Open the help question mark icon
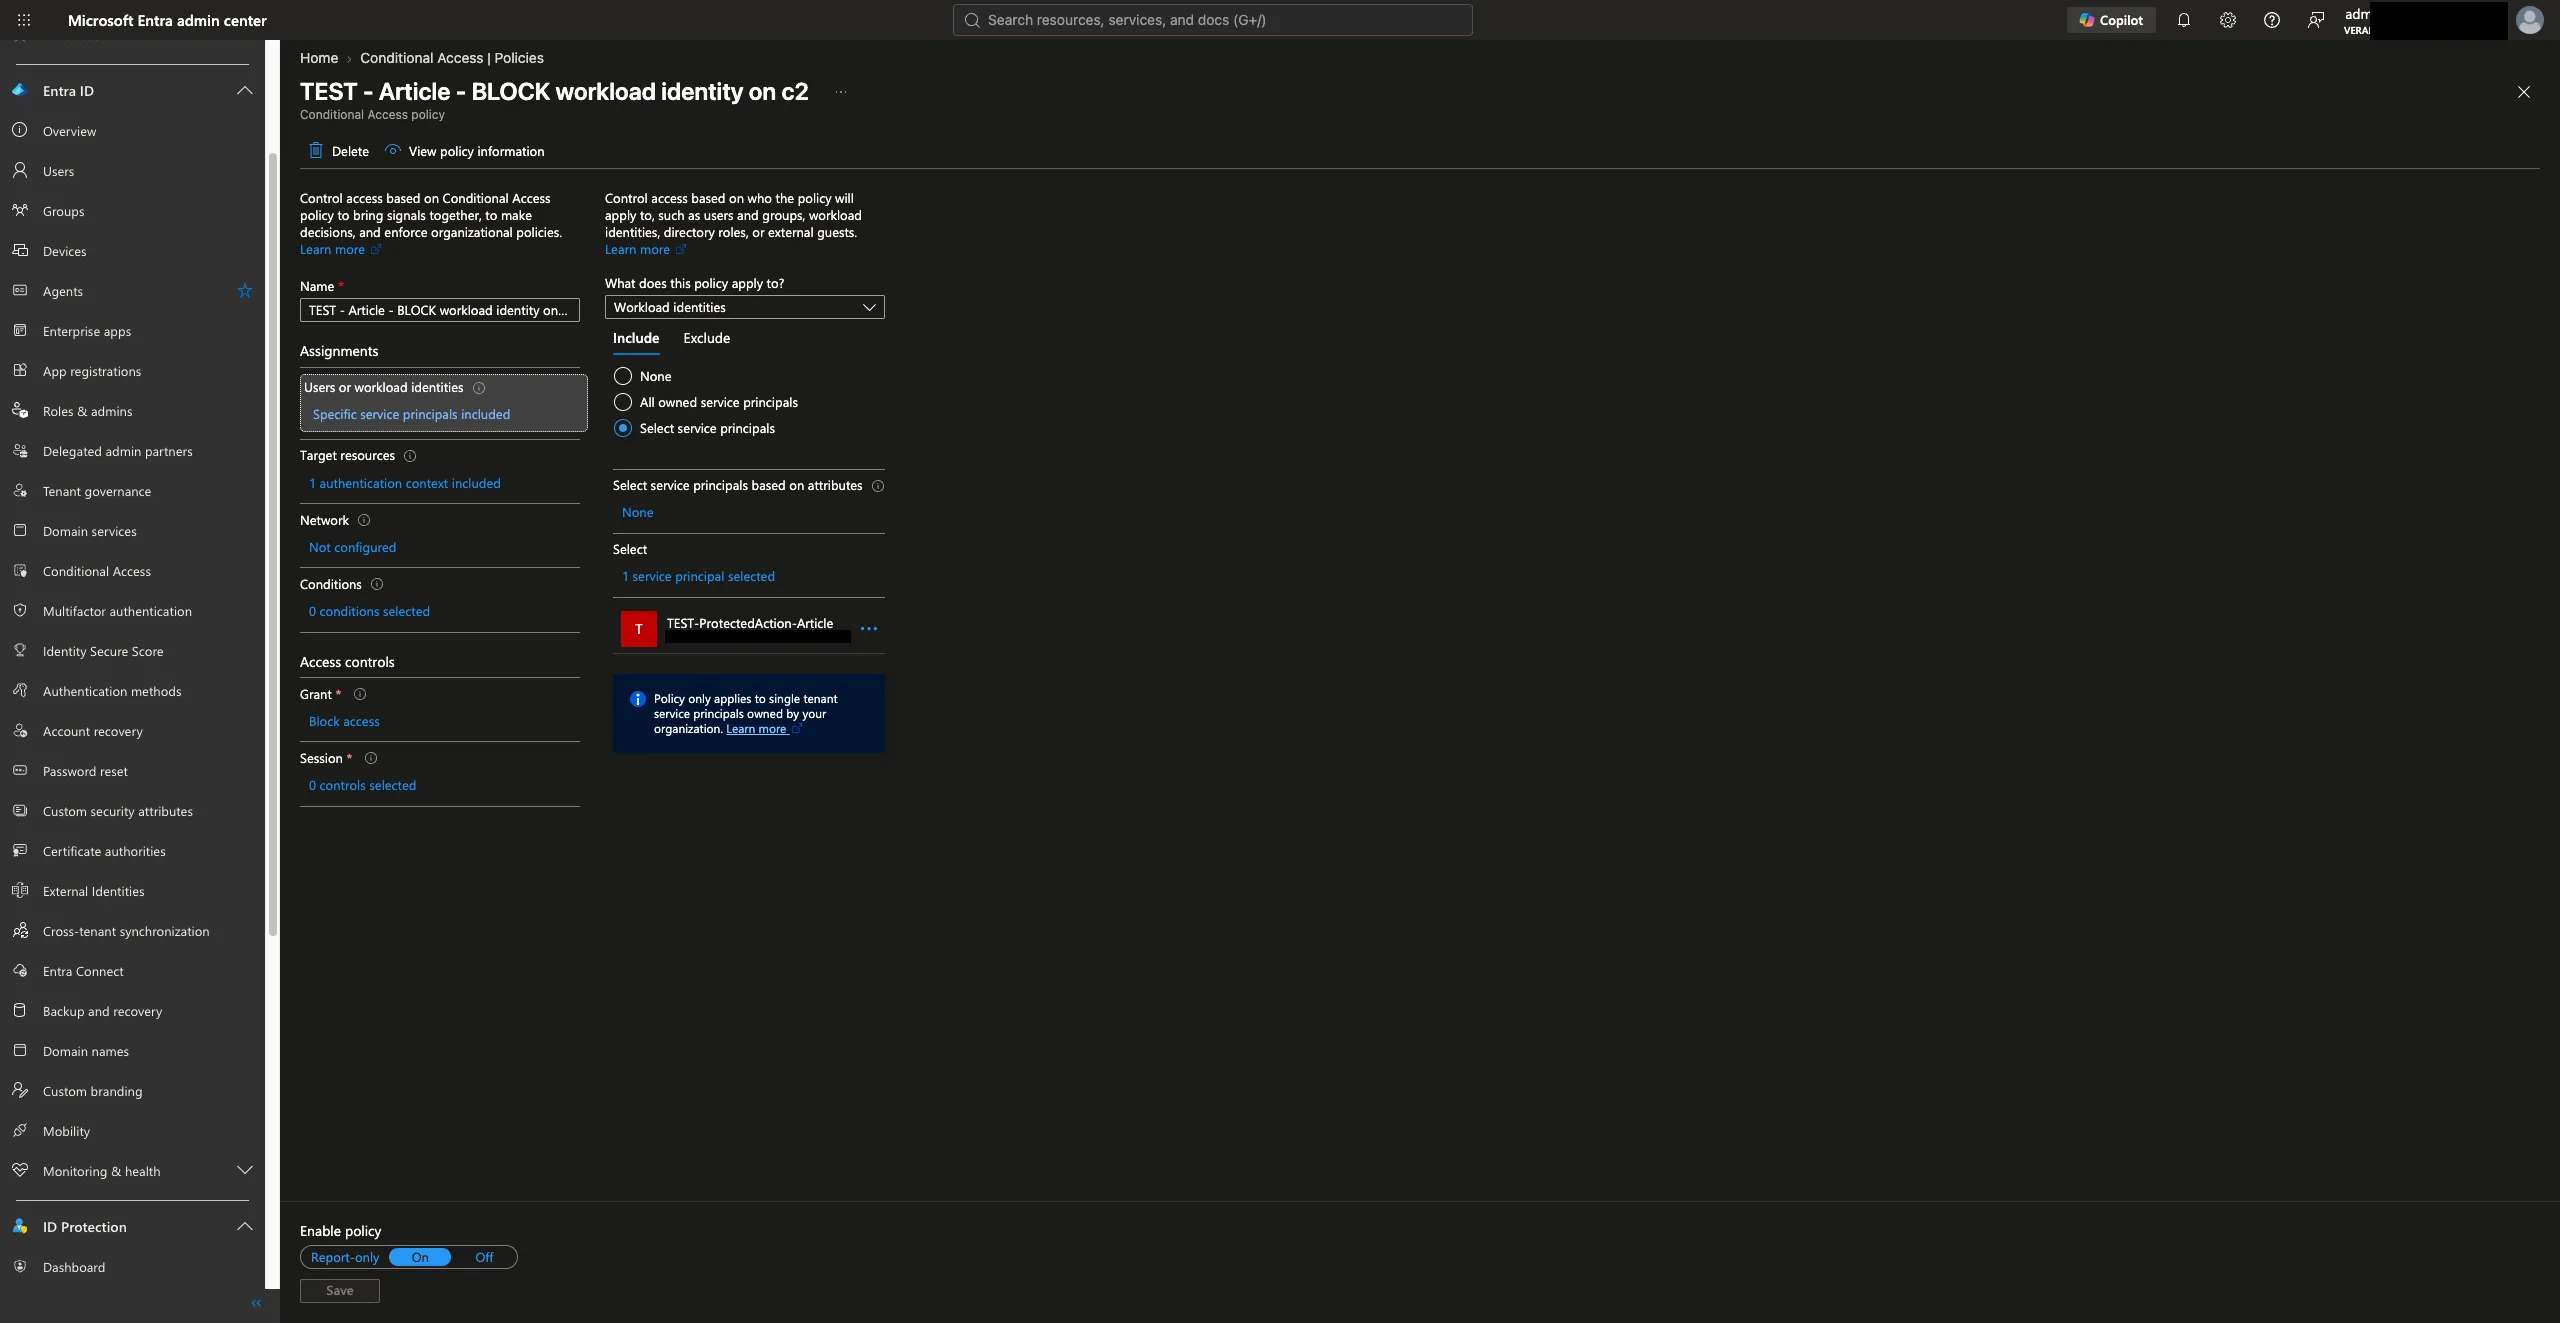Screen dimensions: 2560x1323 pos(2271,20)
